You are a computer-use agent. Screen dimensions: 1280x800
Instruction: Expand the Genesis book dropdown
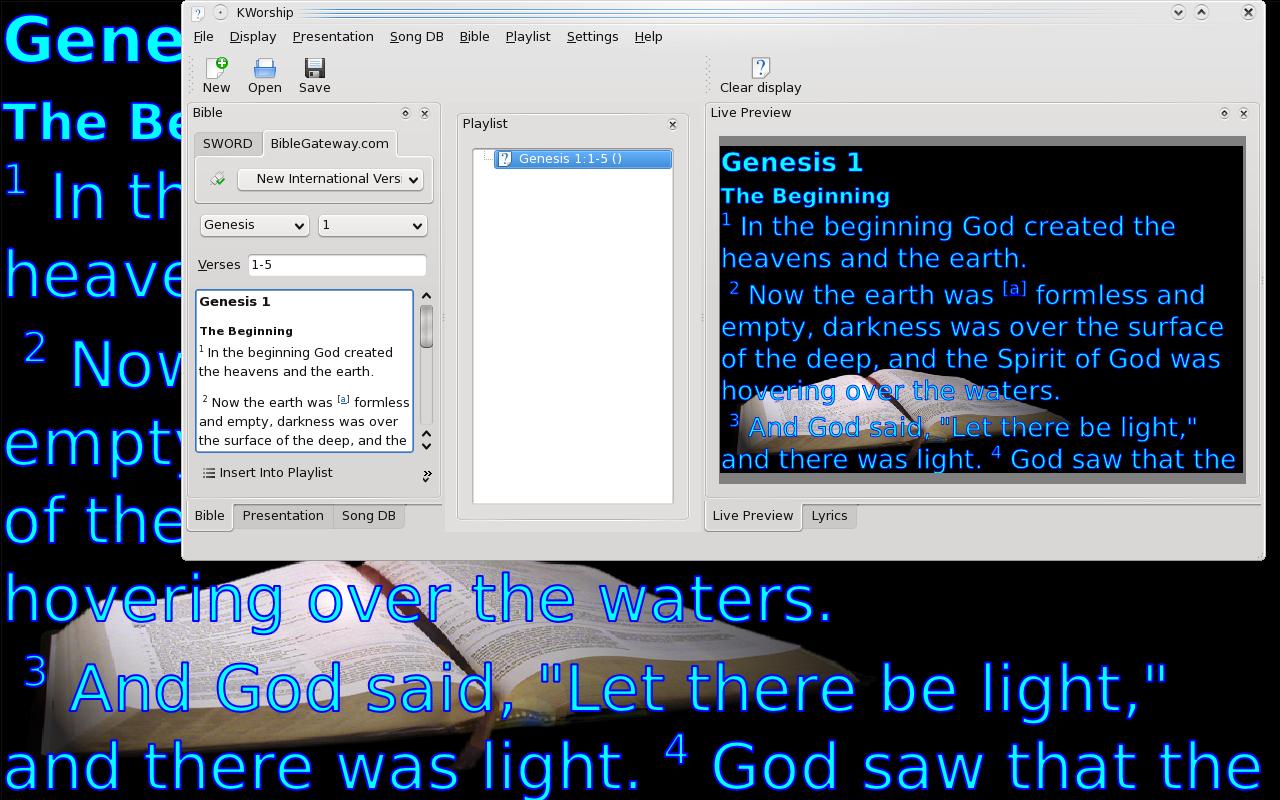pos(254,226)
